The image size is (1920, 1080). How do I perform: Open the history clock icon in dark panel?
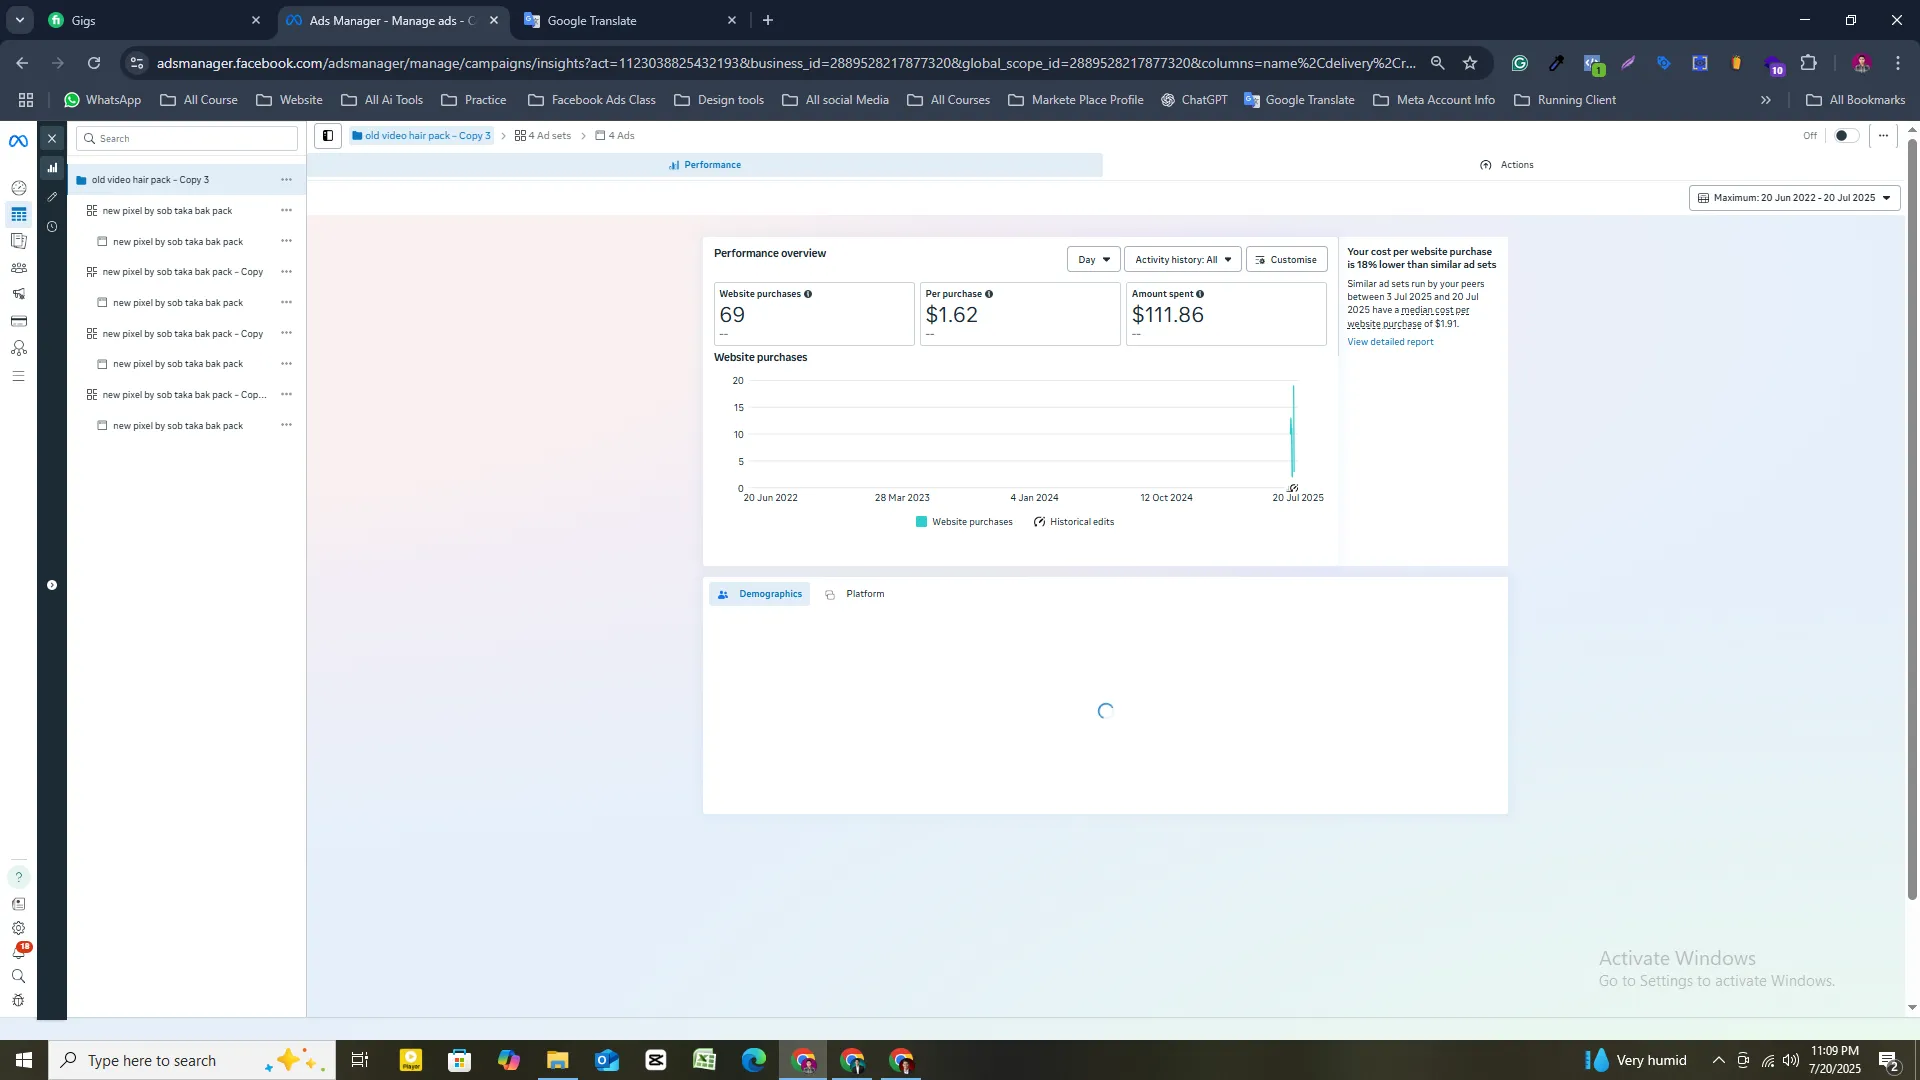pyautogui.click(x=52, y=227)
